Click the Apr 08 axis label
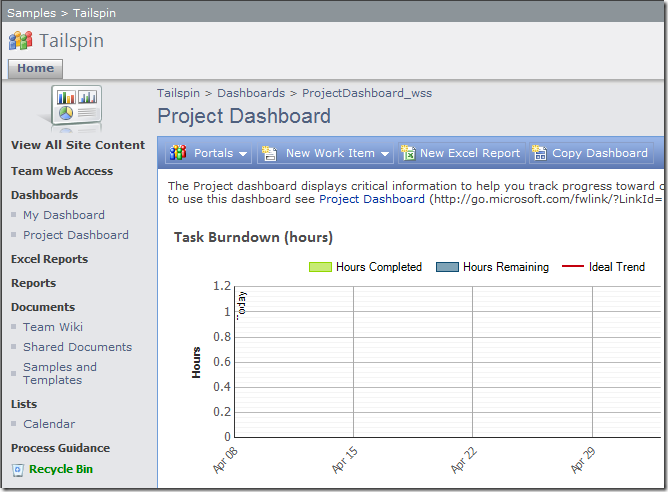This screenshot has height=492, width=668. (x=225, y=460)
